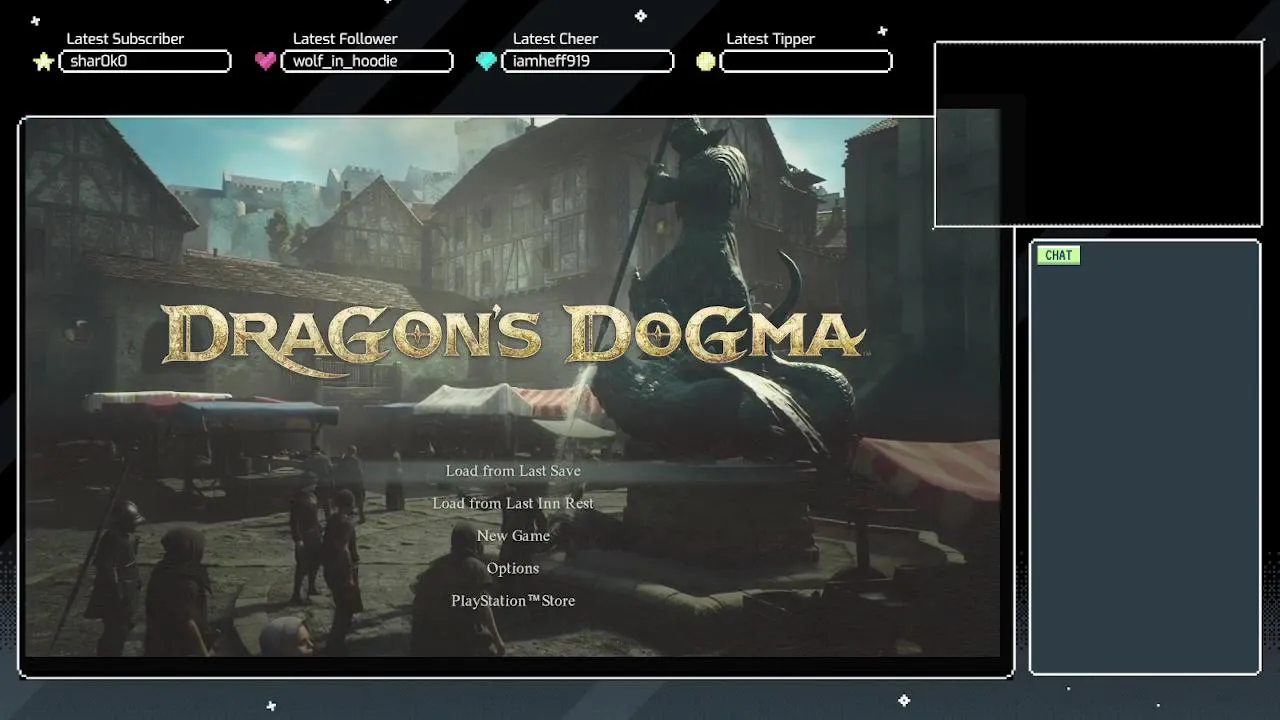
Task: Click the black webcam frame
Action: point(1098,135)
